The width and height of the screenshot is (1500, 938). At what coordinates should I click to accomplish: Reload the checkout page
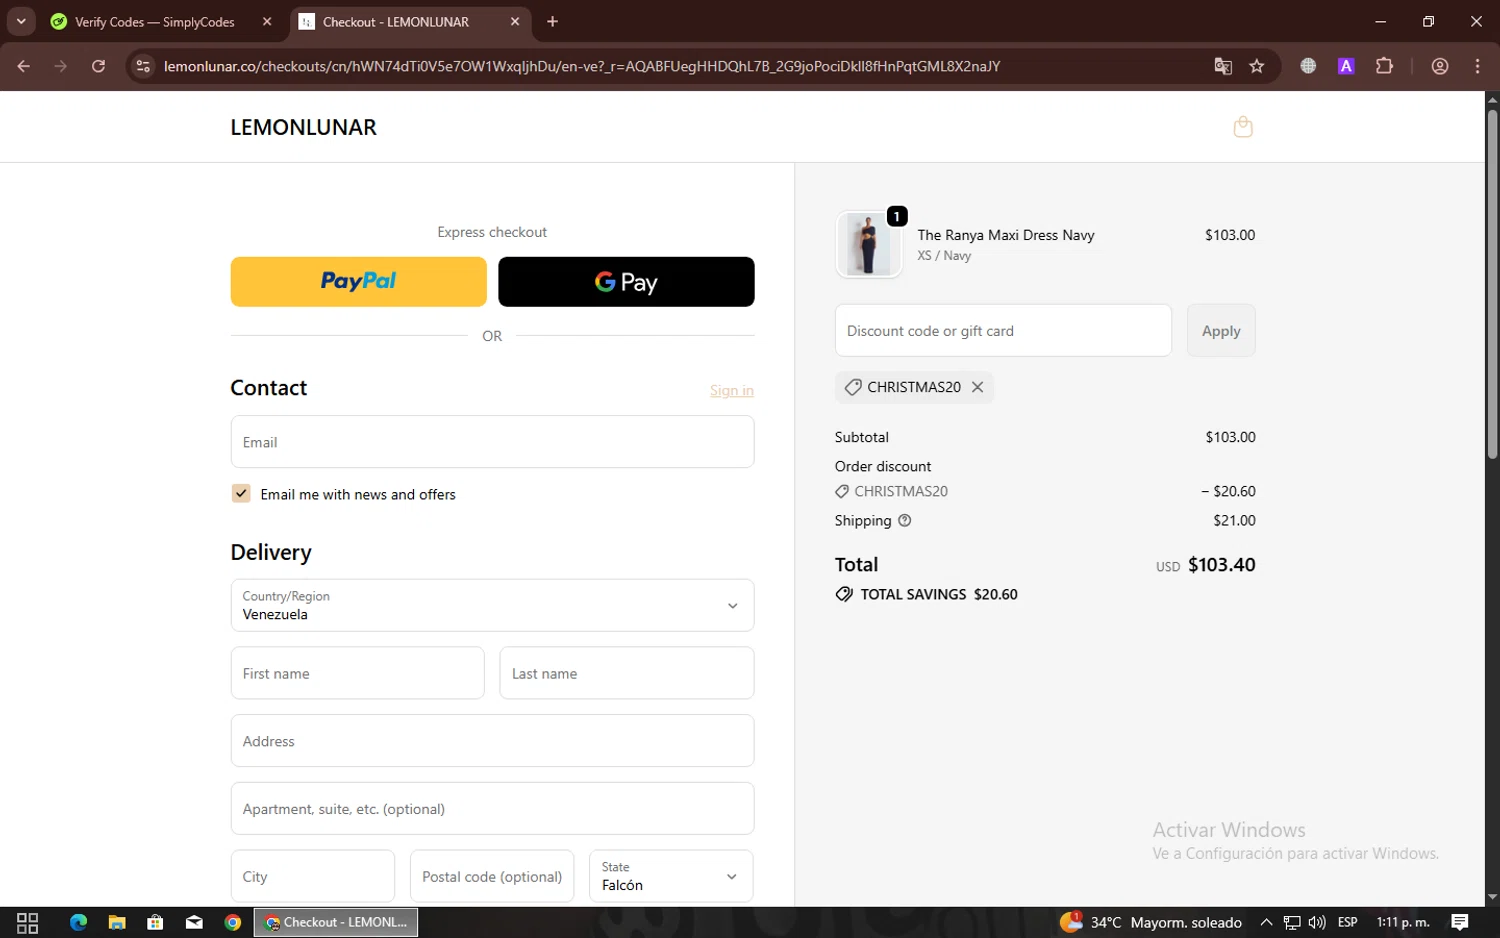[98, 66]
